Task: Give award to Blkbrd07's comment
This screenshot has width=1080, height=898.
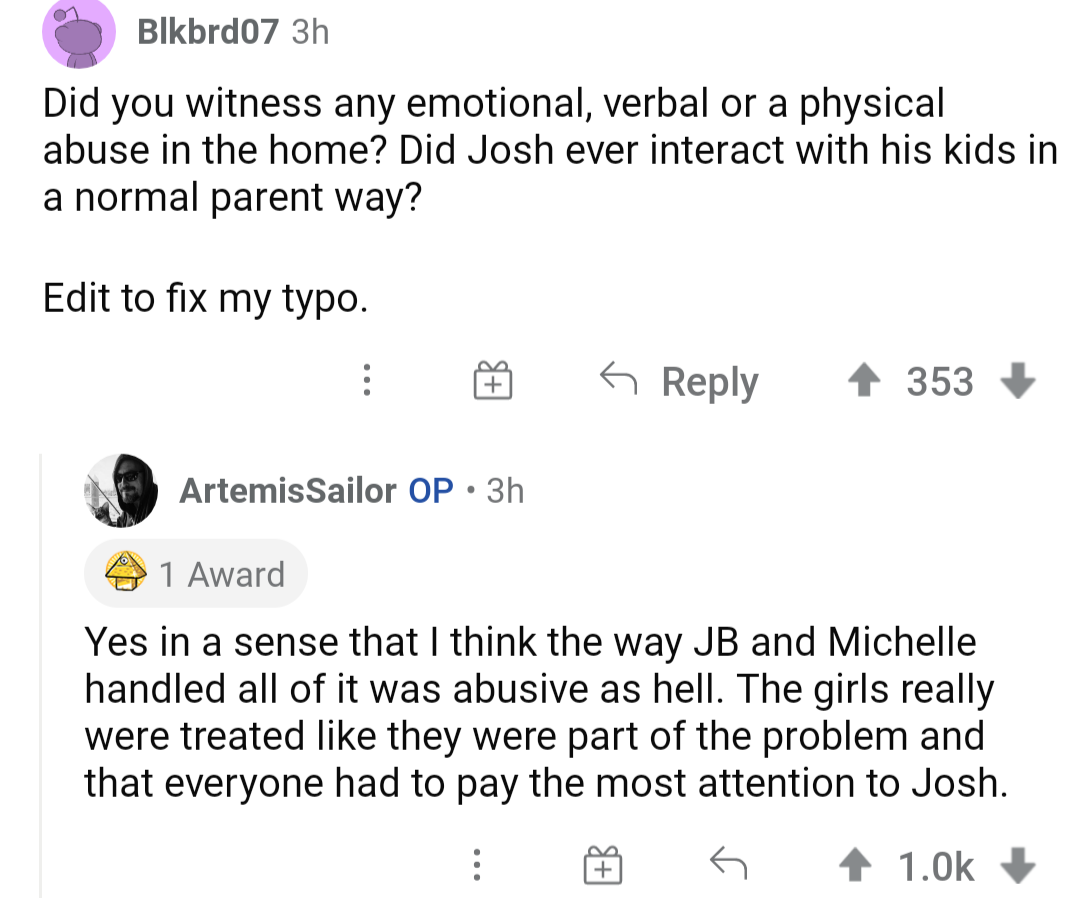Action: (x=492, y=380)
